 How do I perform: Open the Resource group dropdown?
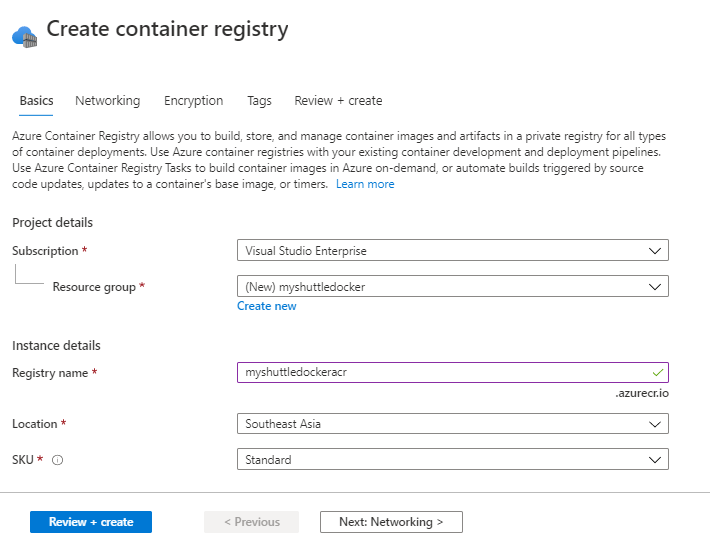pos(453,286)
